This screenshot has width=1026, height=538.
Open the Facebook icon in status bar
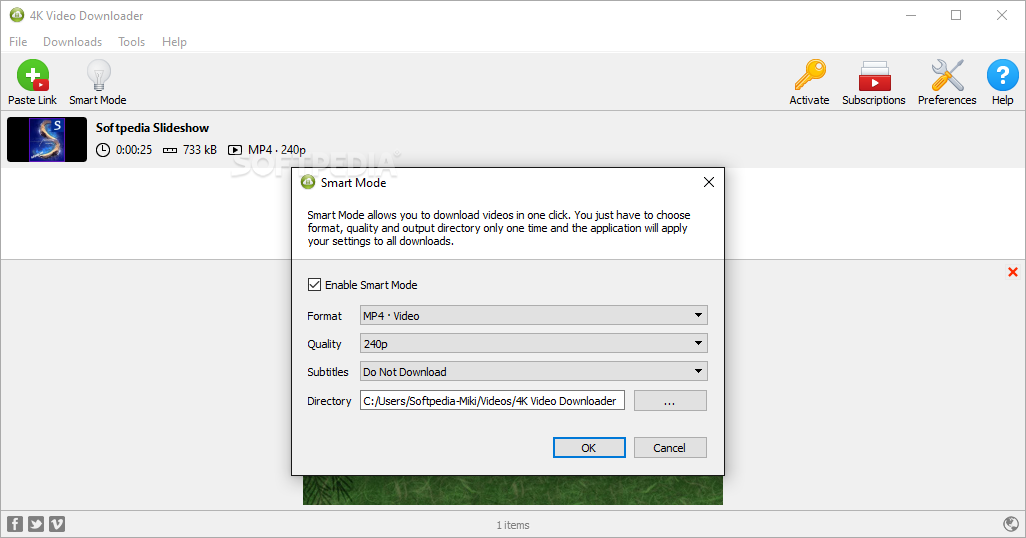[15, 524]
